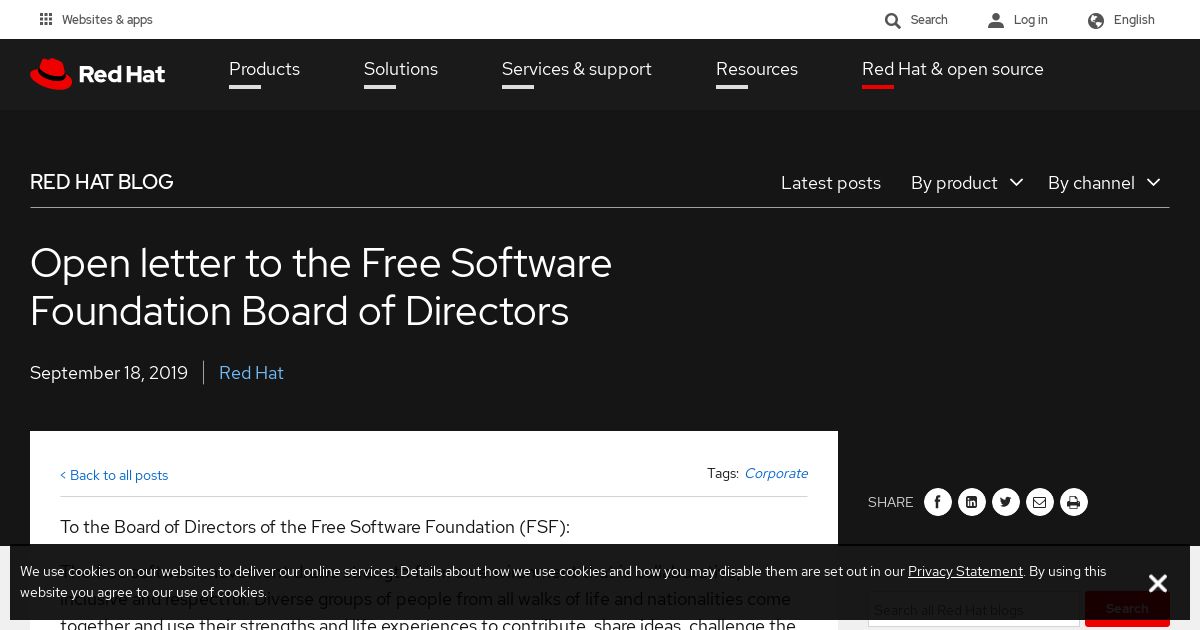This screenshot has height=630, width=1200.
Task: Click the RED HAT BLOG heading
Action: click(x=102, y=182)
